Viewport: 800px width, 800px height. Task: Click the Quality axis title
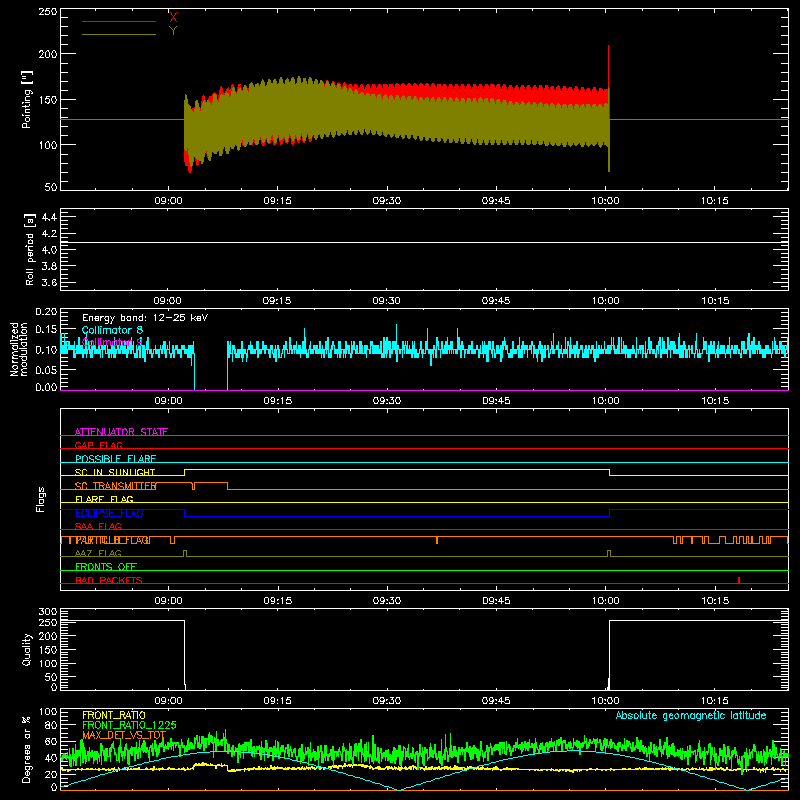pos(27,649)
